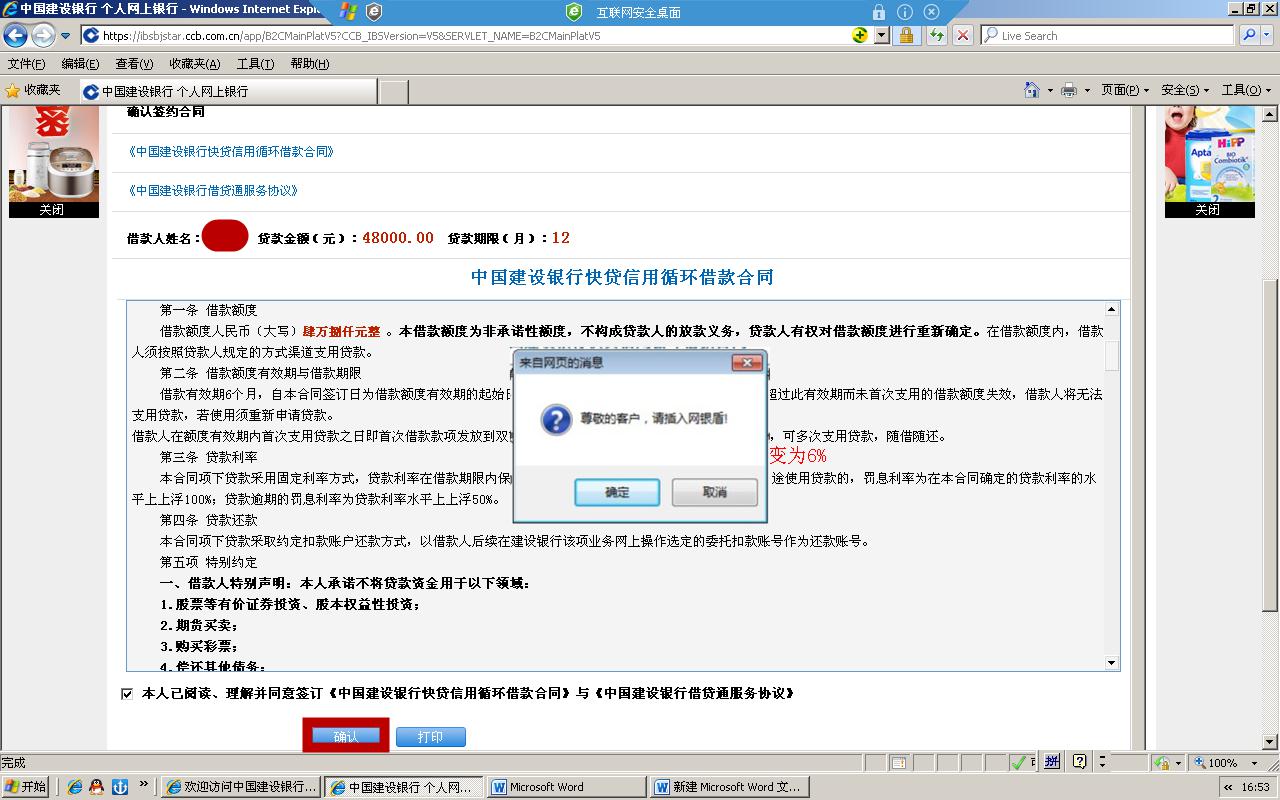Expand the quick launch chevron overflow
The width and height of the screenshot is (1280, 800).
pyautogui.click(x=144, y=784)
